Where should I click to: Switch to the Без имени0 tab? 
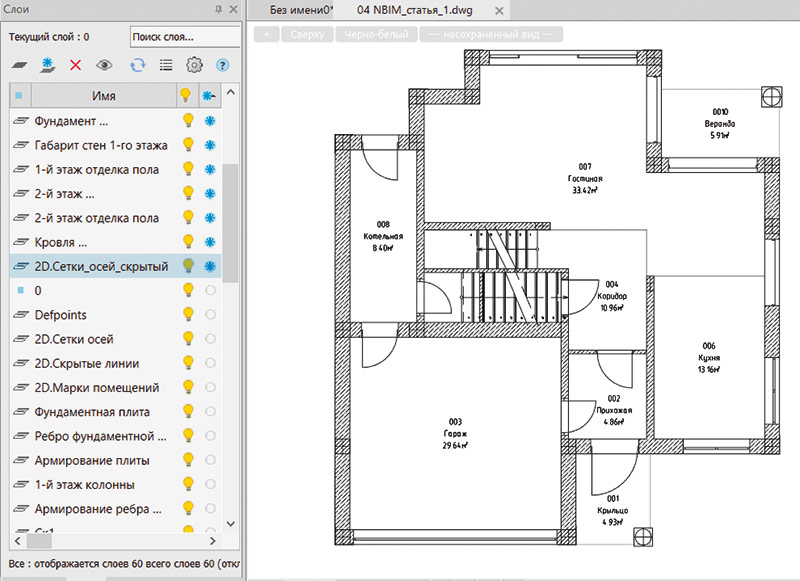click(x=300, y=9)
